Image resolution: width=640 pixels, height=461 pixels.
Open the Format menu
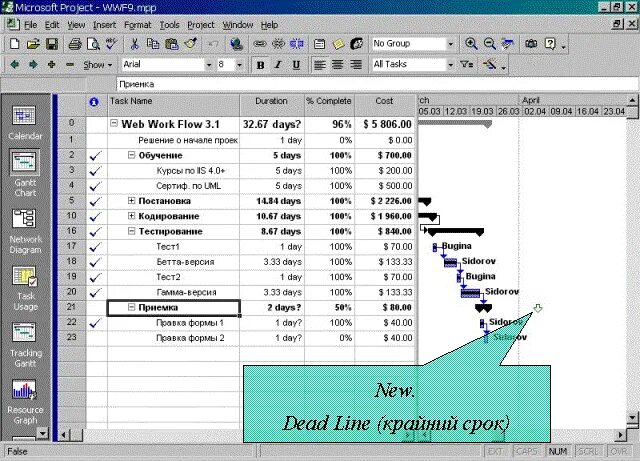[x=138, y=25]
